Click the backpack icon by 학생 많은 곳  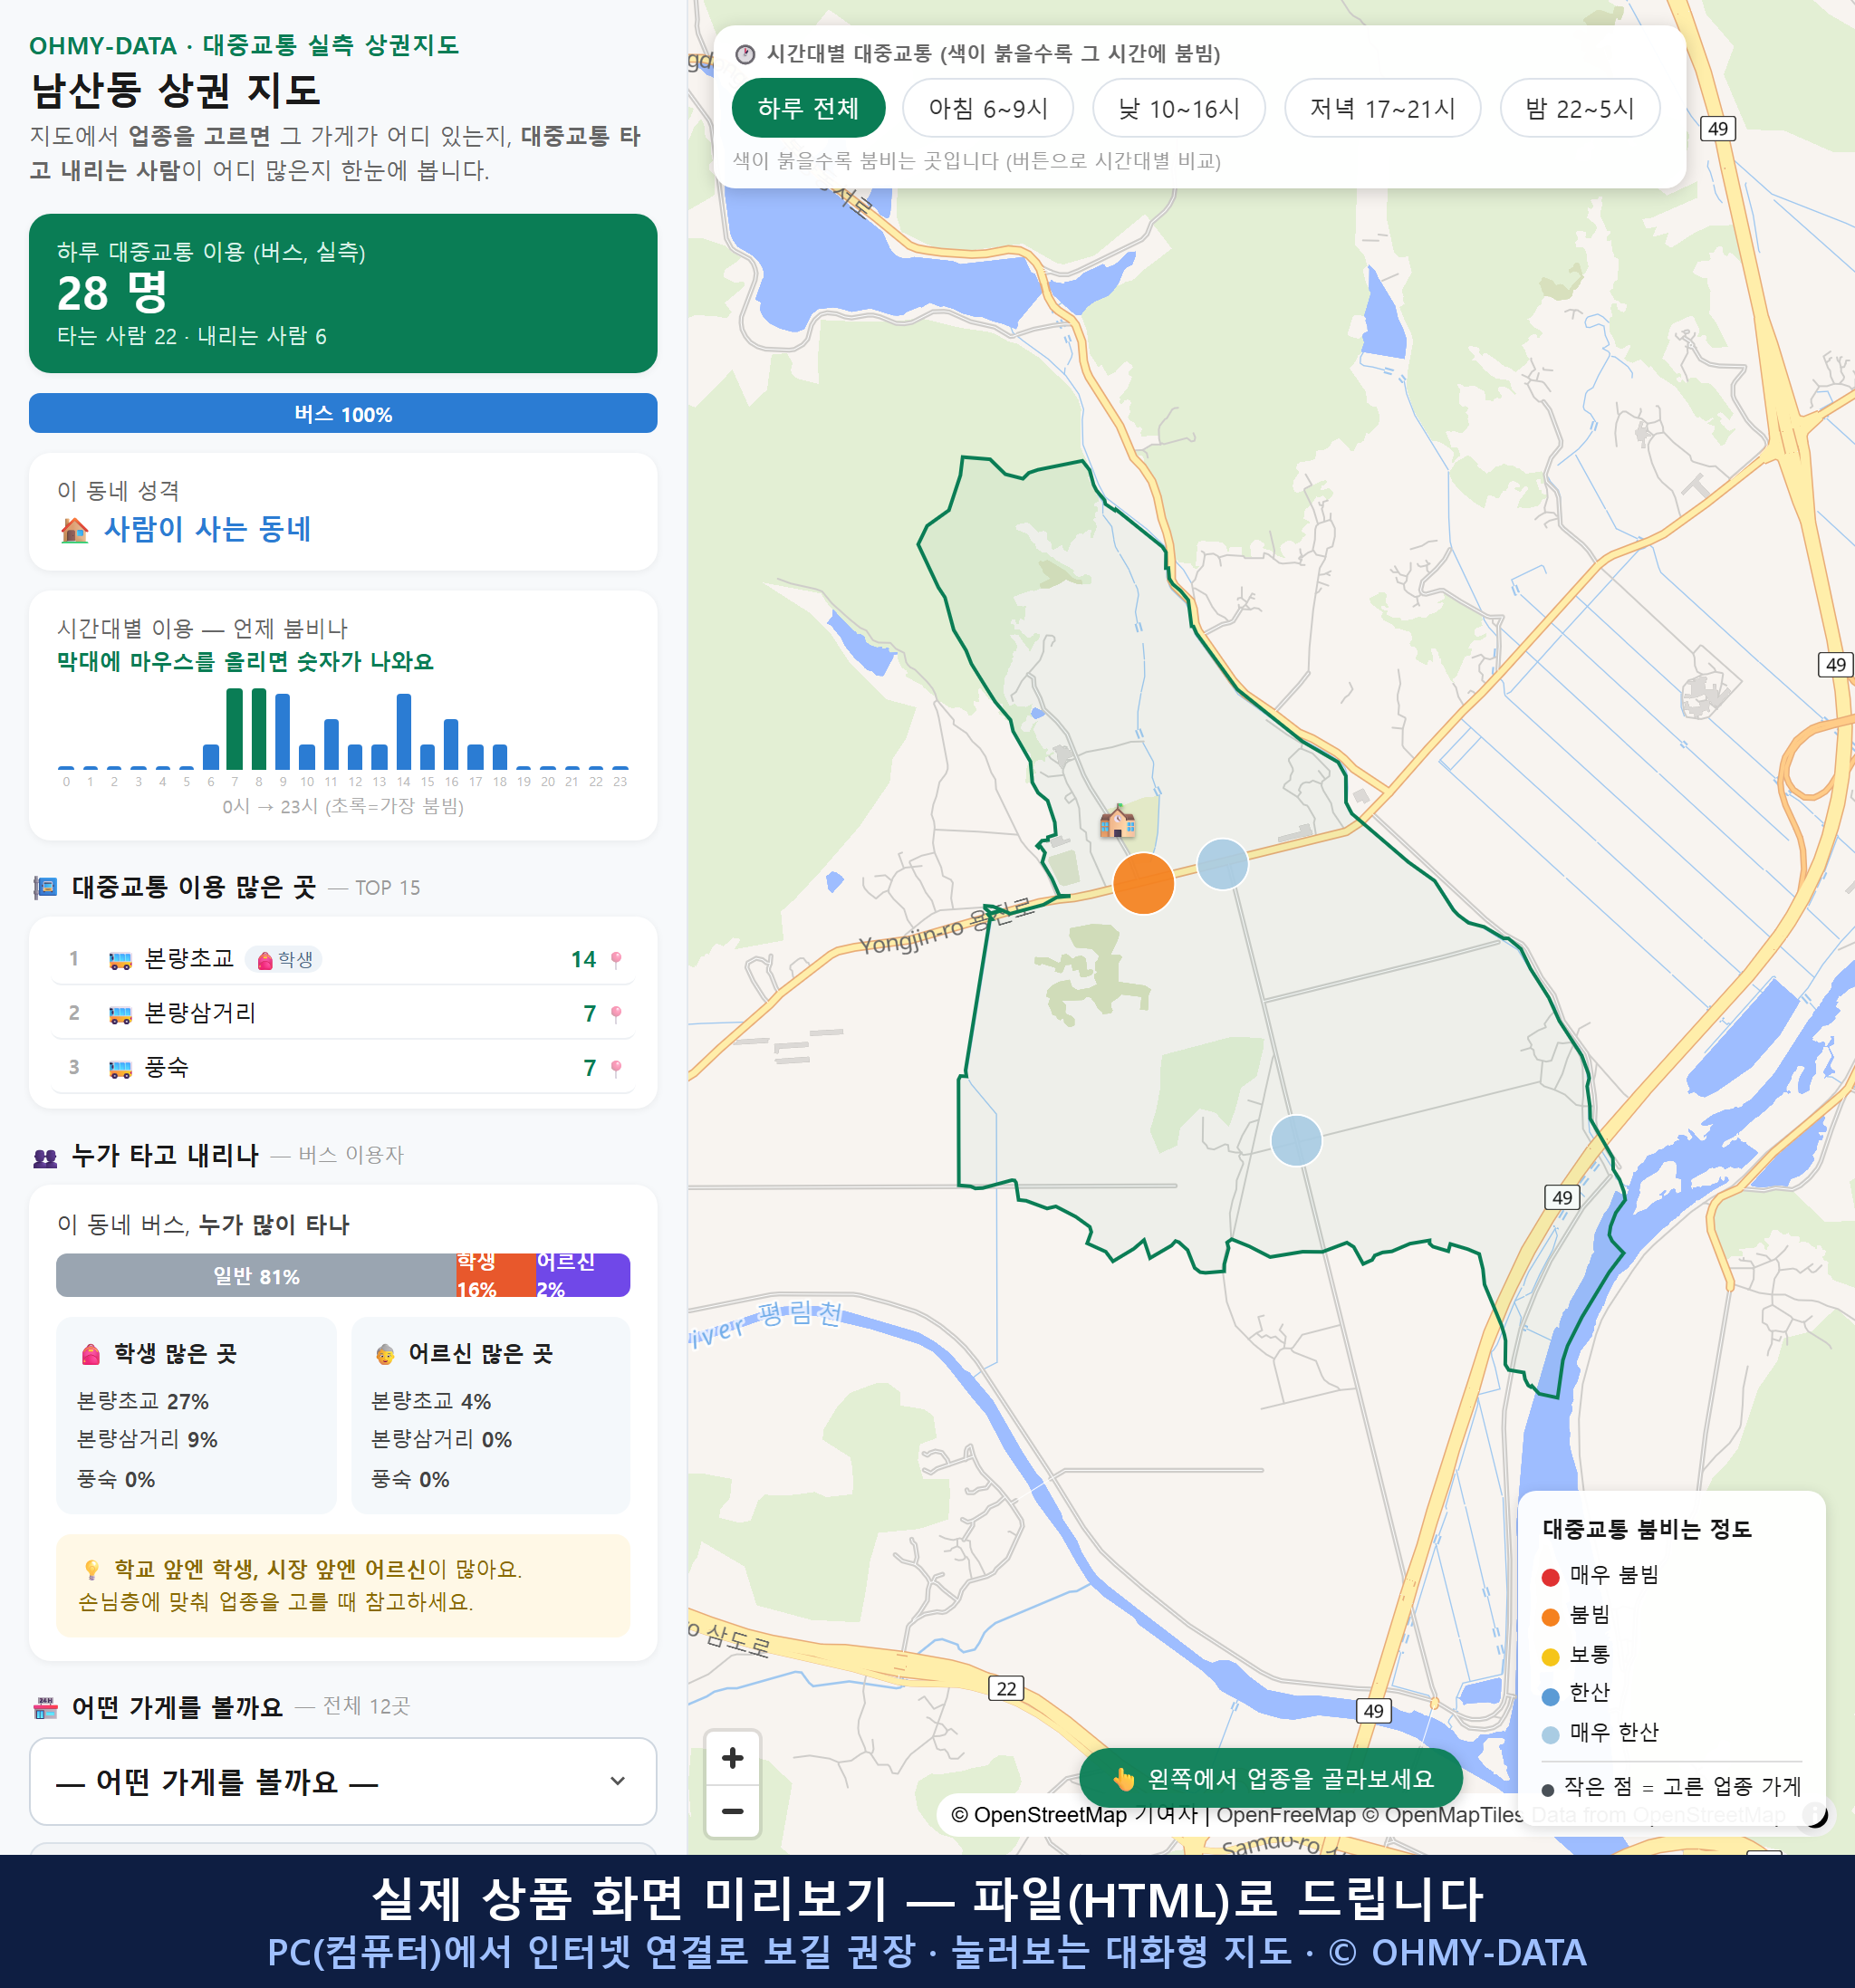click(x=91, y=1355)
